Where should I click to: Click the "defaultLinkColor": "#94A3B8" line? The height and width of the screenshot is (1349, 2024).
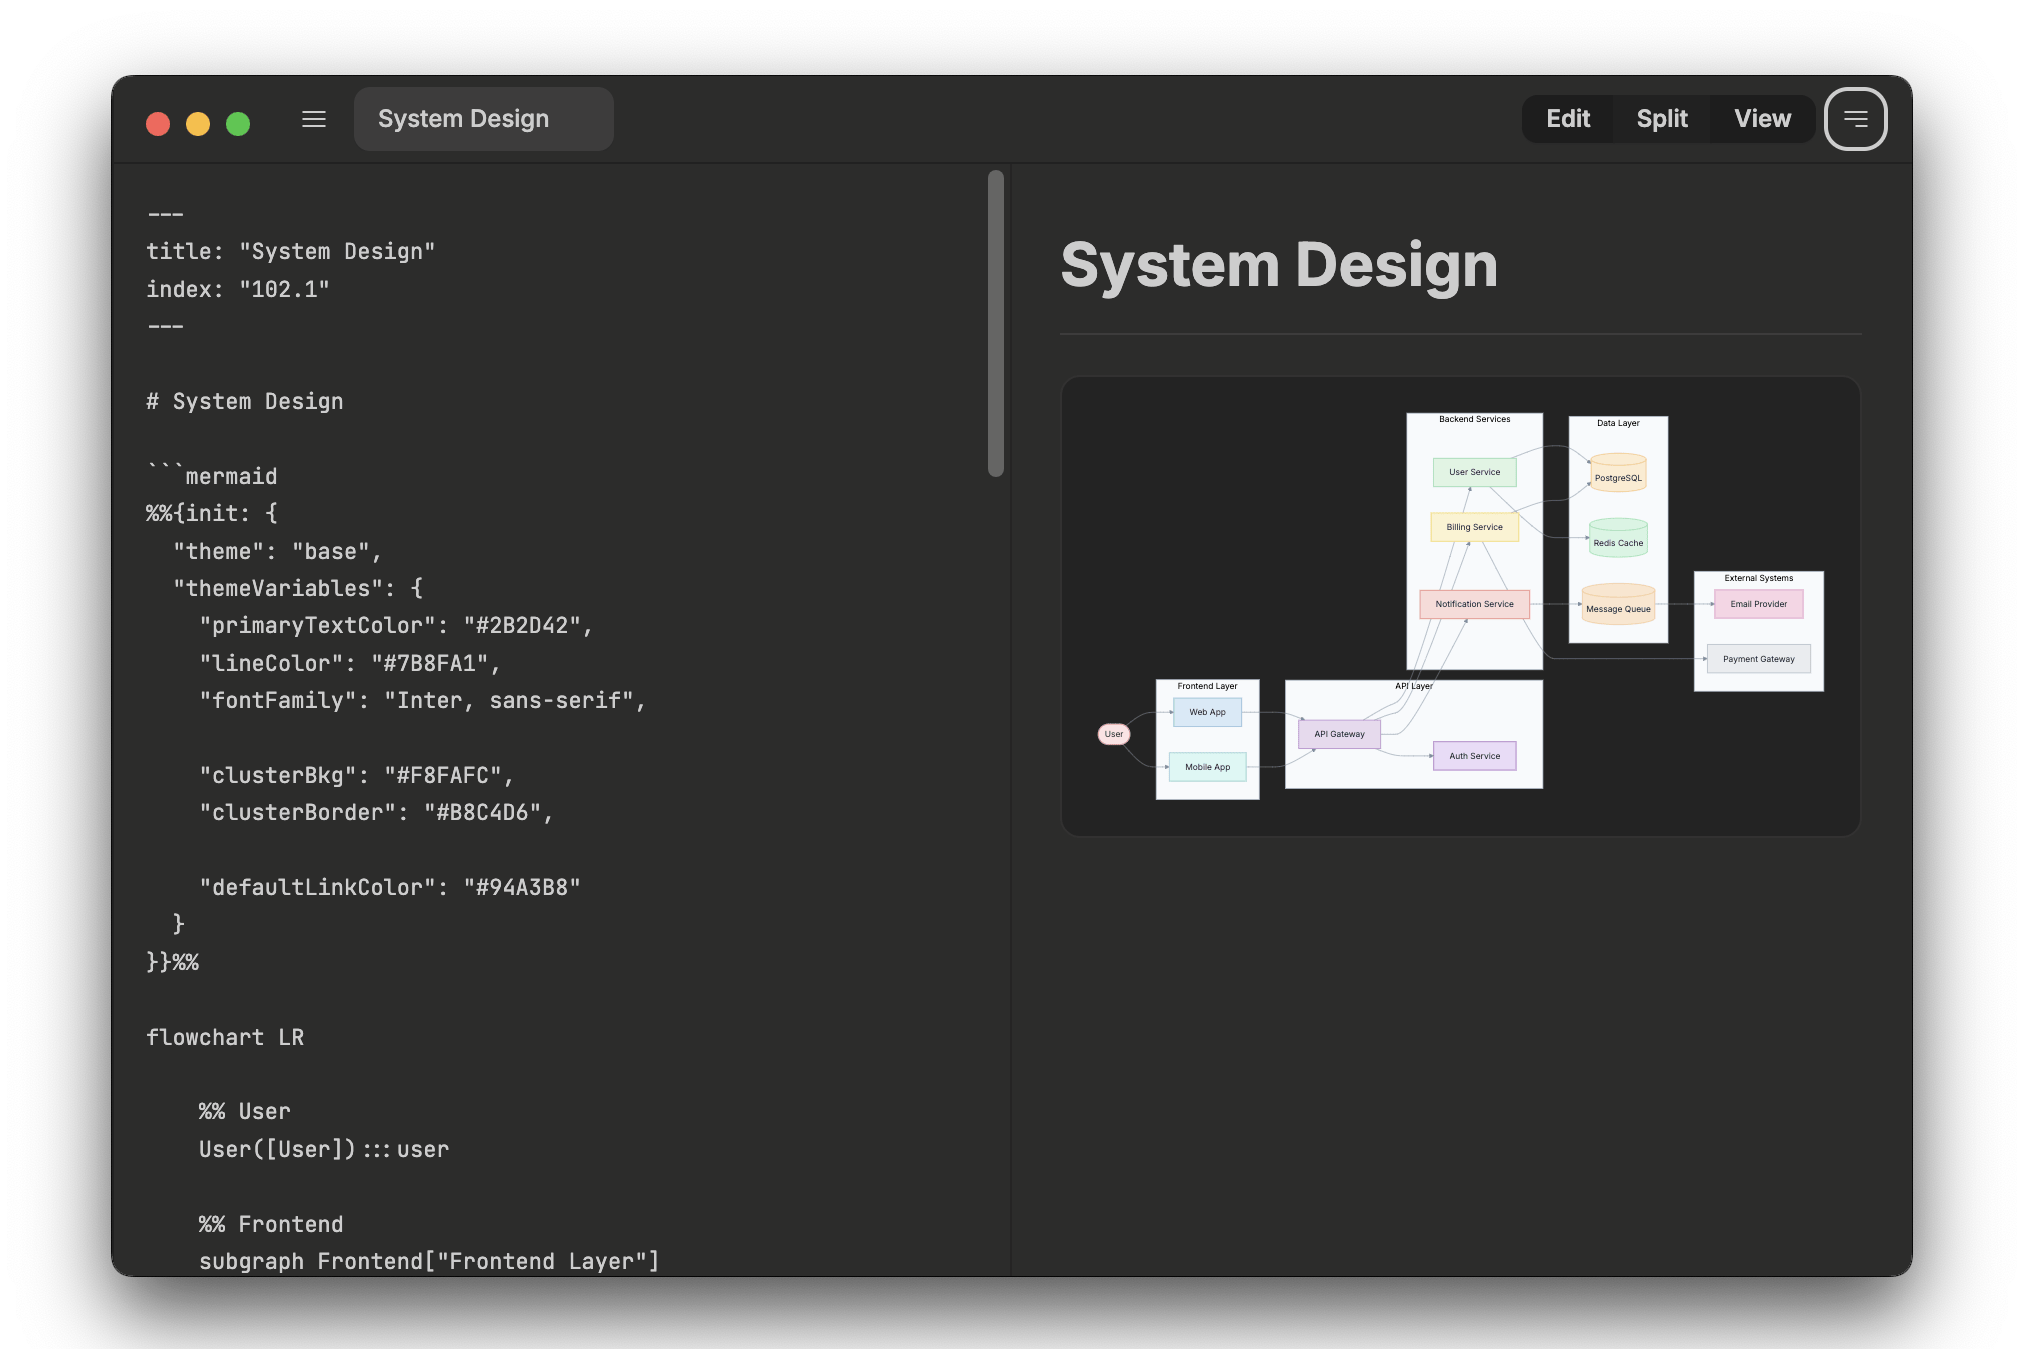(390, 888)
